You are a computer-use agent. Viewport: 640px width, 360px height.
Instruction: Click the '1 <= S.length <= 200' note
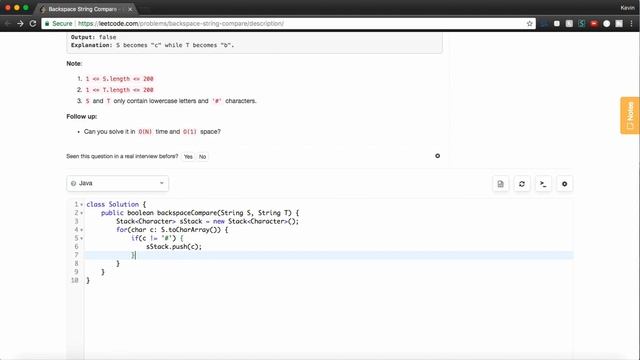tap(120, 79)
